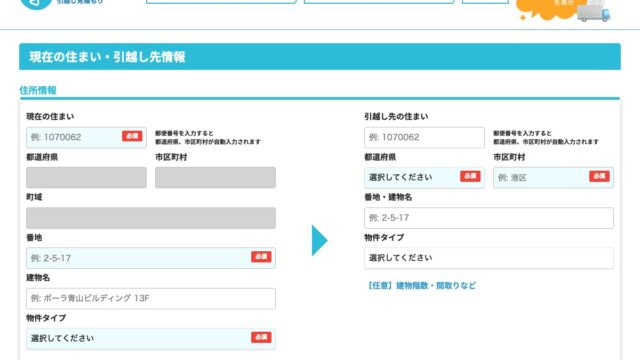Click the truck illustration in the page header

[x=594, y=11]
